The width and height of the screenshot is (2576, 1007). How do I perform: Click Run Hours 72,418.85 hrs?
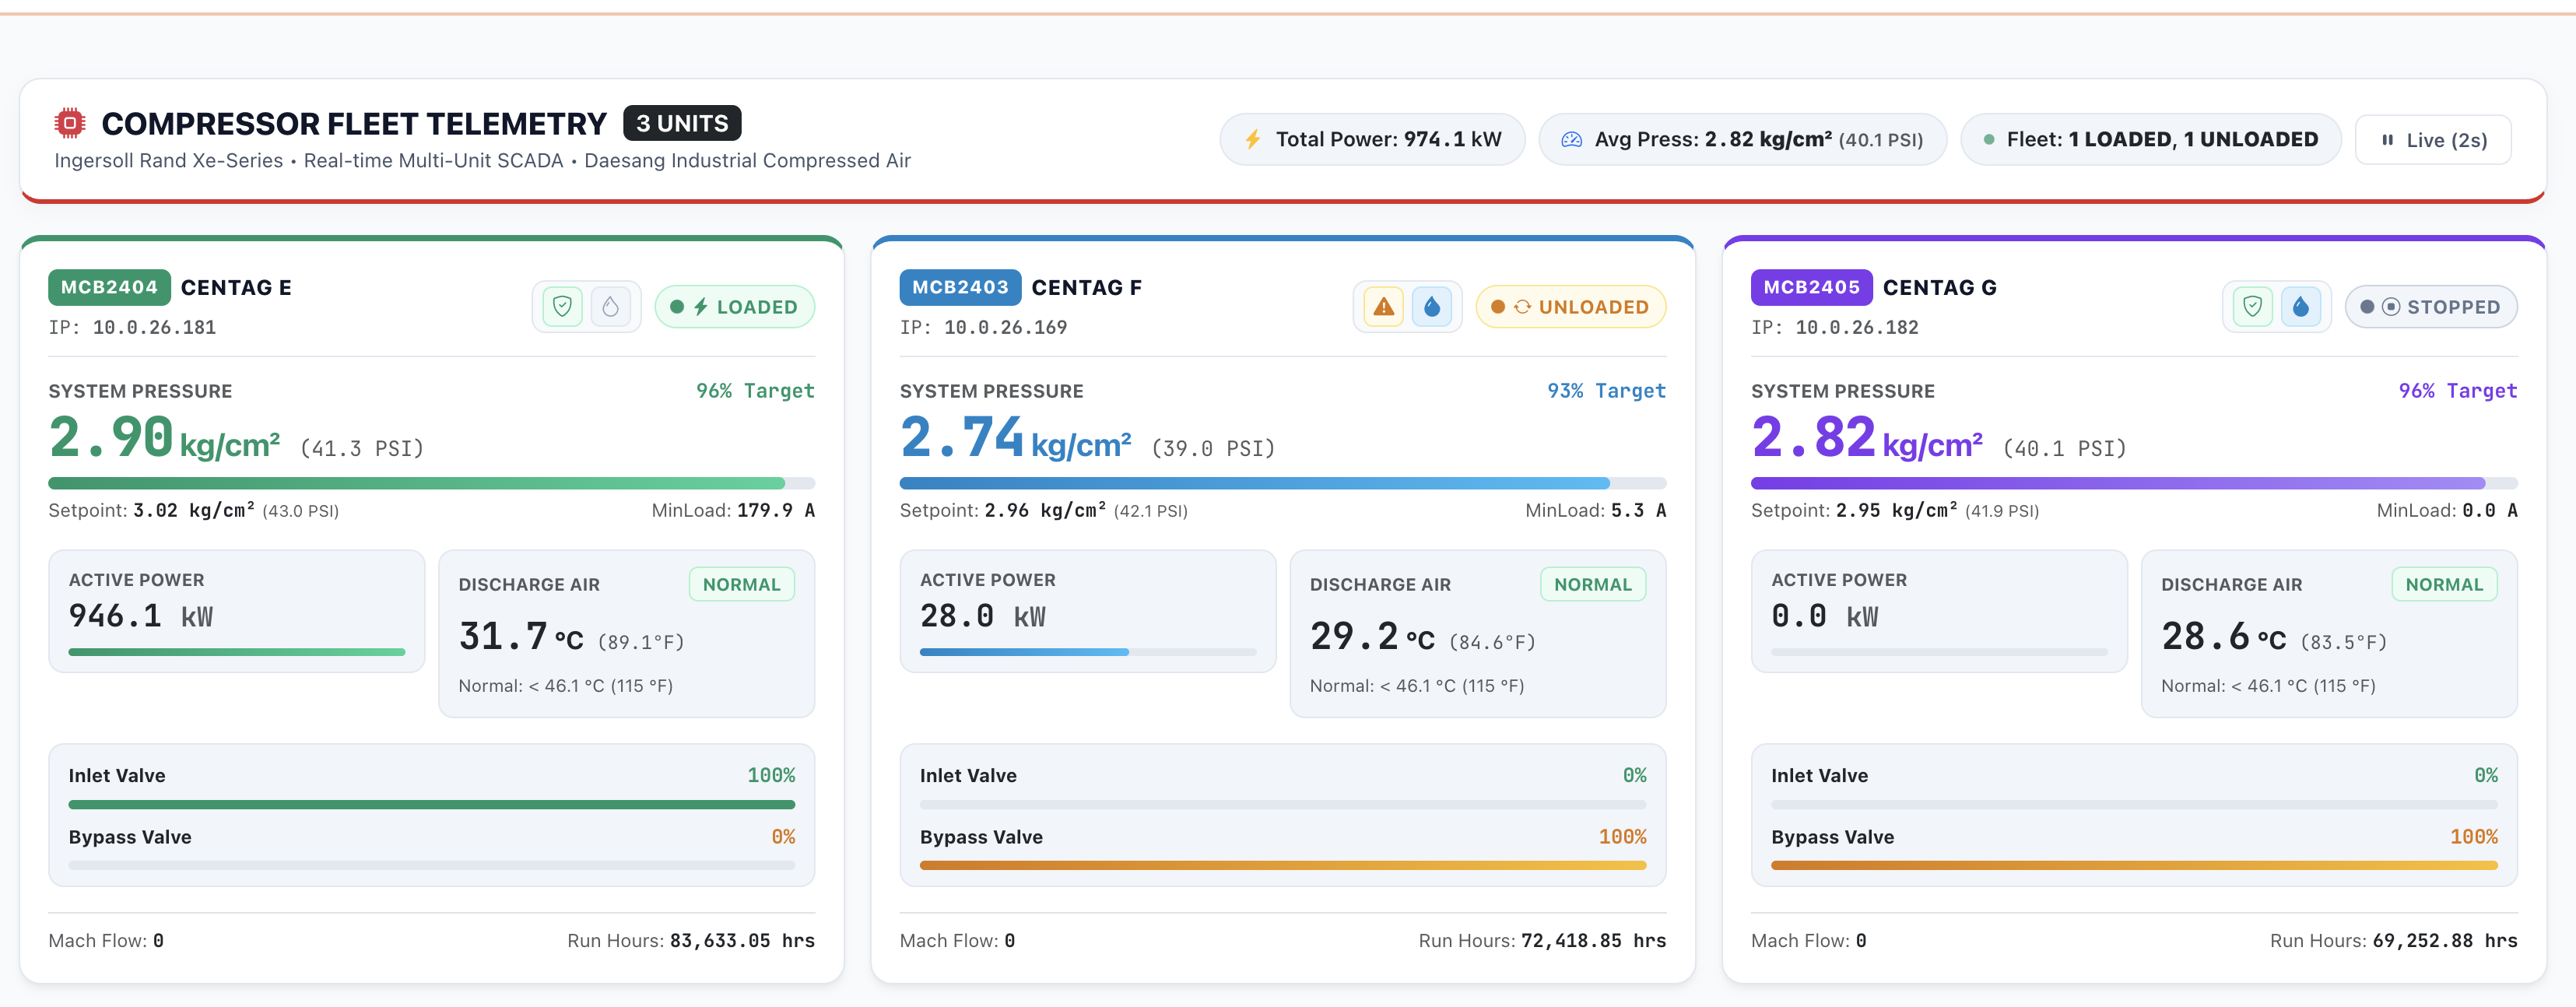1542,941
